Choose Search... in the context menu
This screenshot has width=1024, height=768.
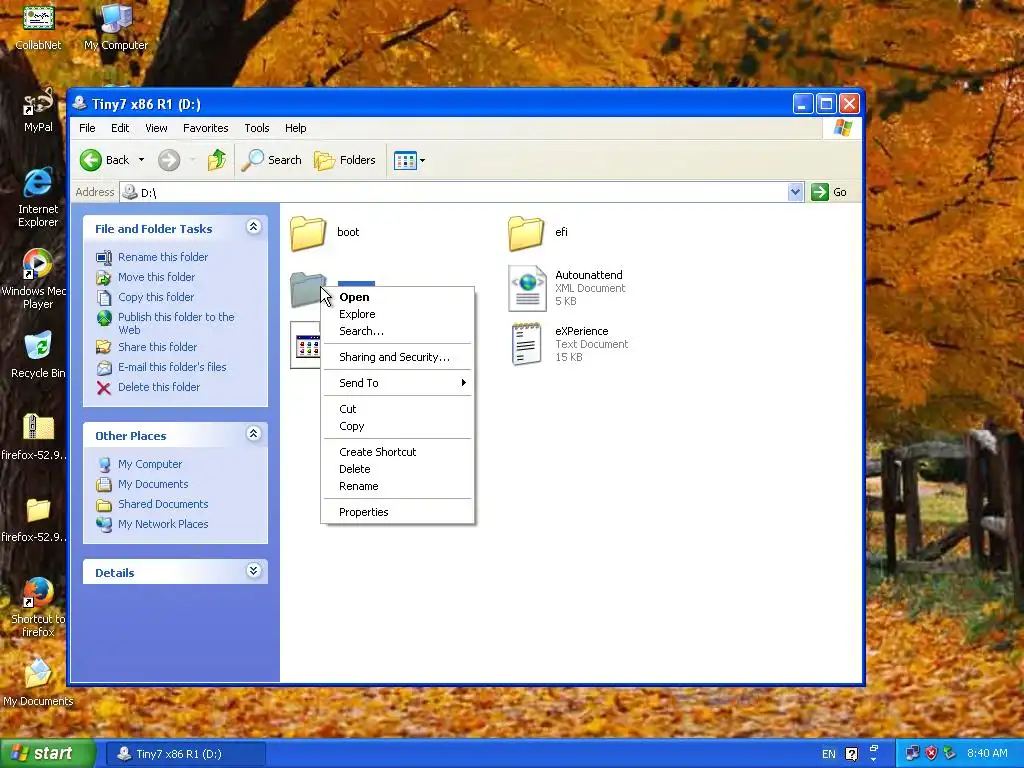397,331
